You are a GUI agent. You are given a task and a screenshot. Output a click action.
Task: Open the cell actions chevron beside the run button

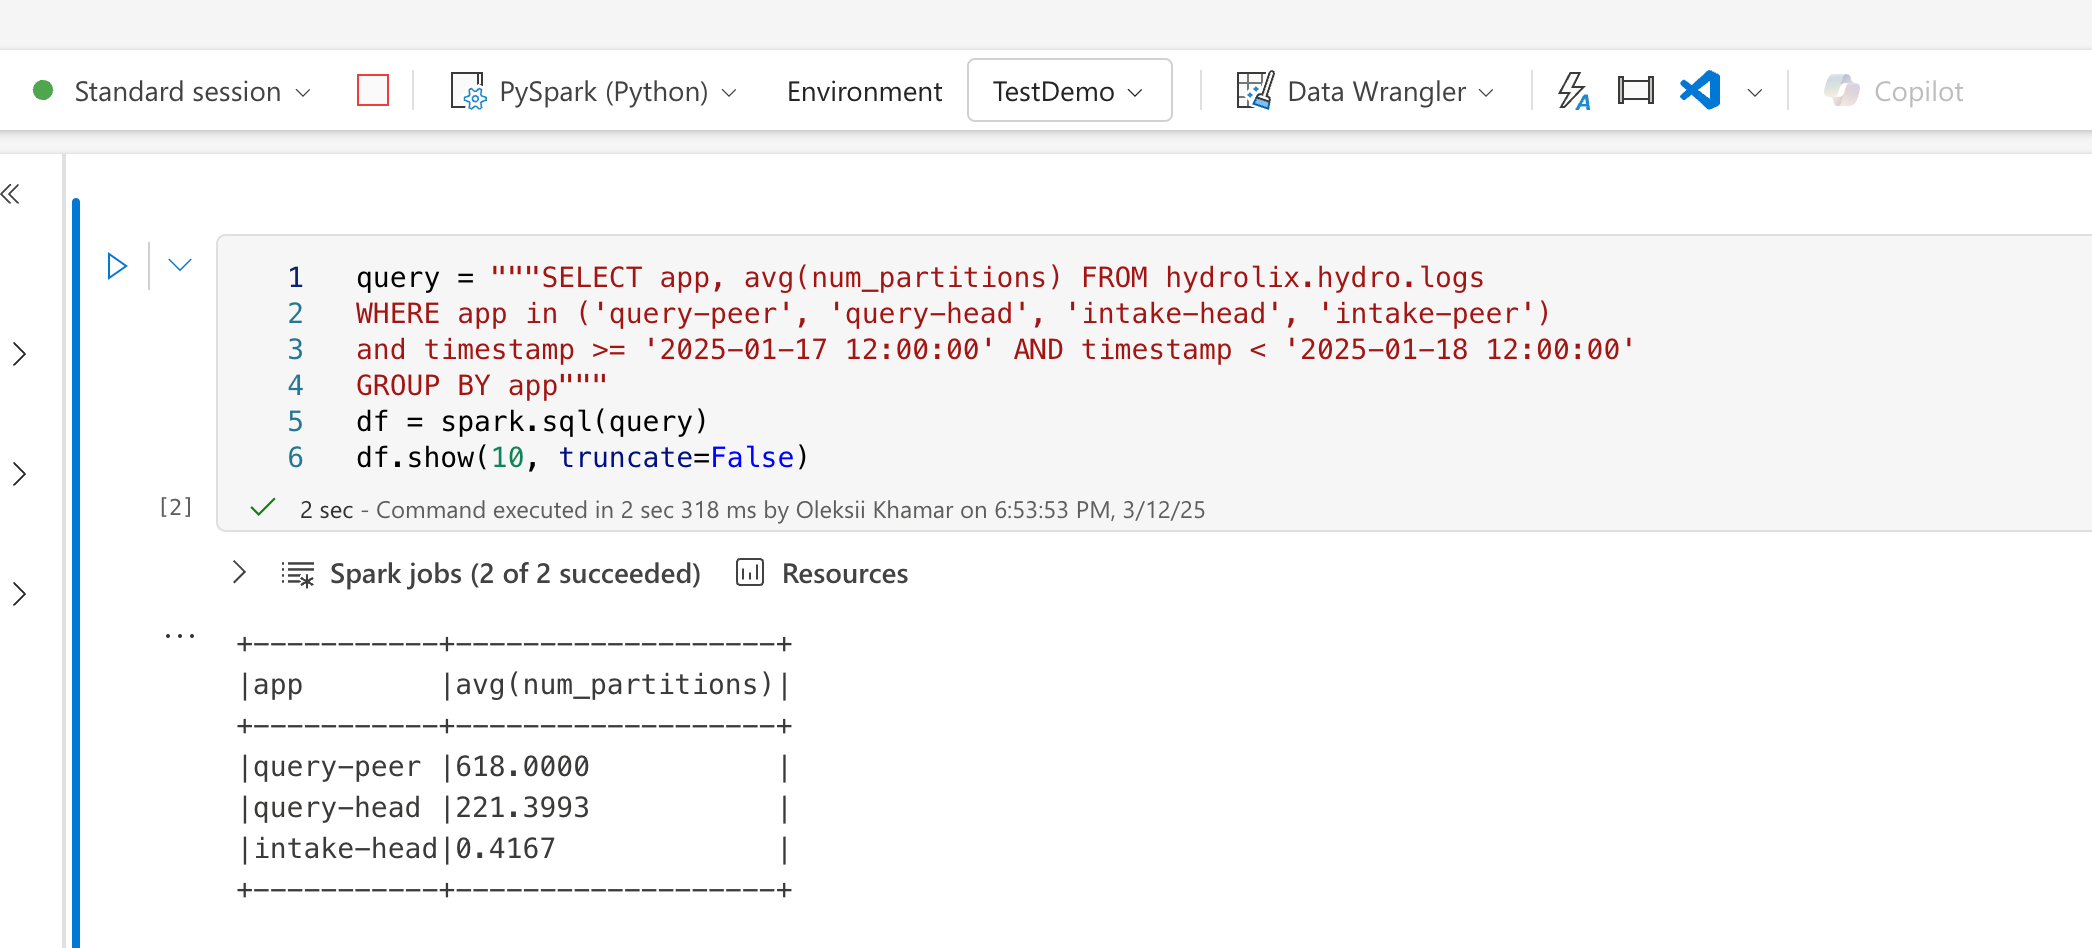point(179,264)
